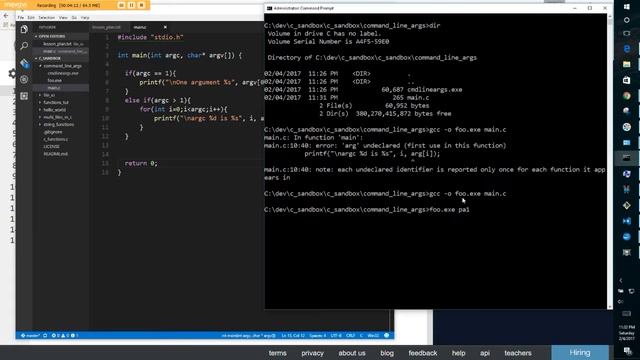
Task: Open the blog footer link
Action: [x=387, y=353]
